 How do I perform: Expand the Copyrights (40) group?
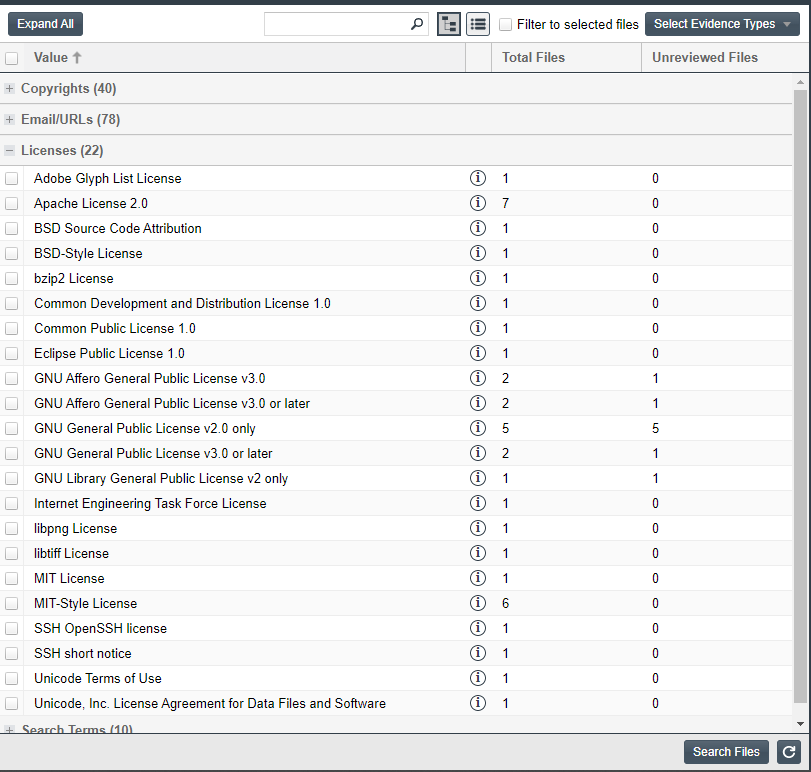point(10,89)
